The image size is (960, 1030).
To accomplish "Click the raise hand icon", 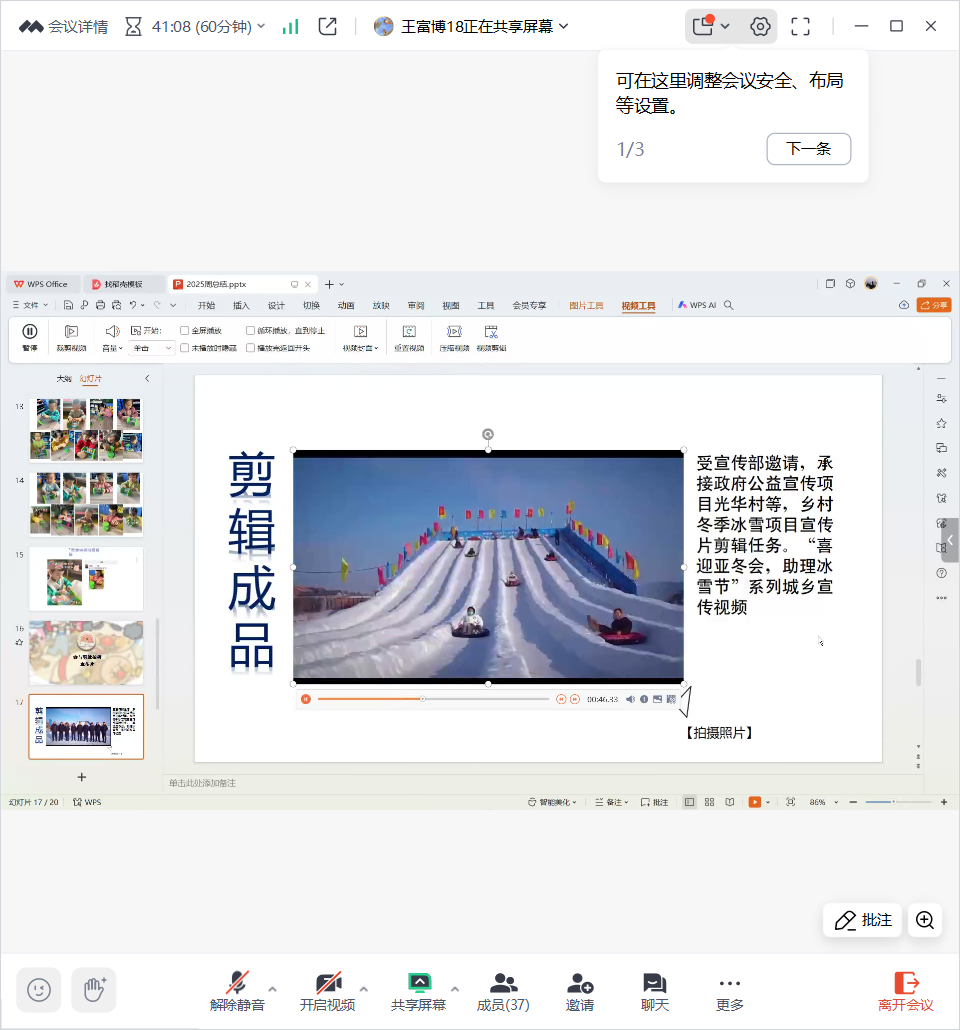I will tap(94, 989).
